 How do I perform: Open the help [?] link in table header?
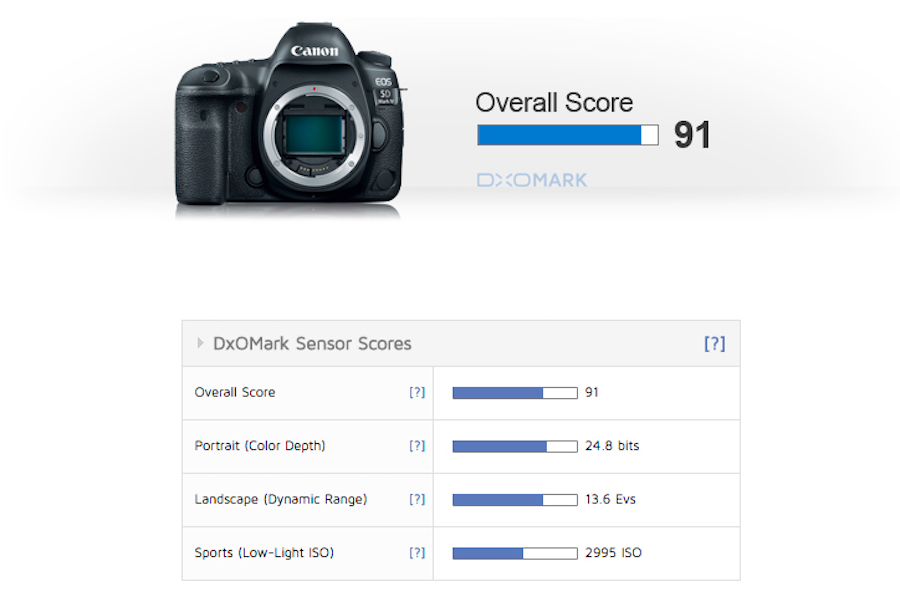(714, 343)
